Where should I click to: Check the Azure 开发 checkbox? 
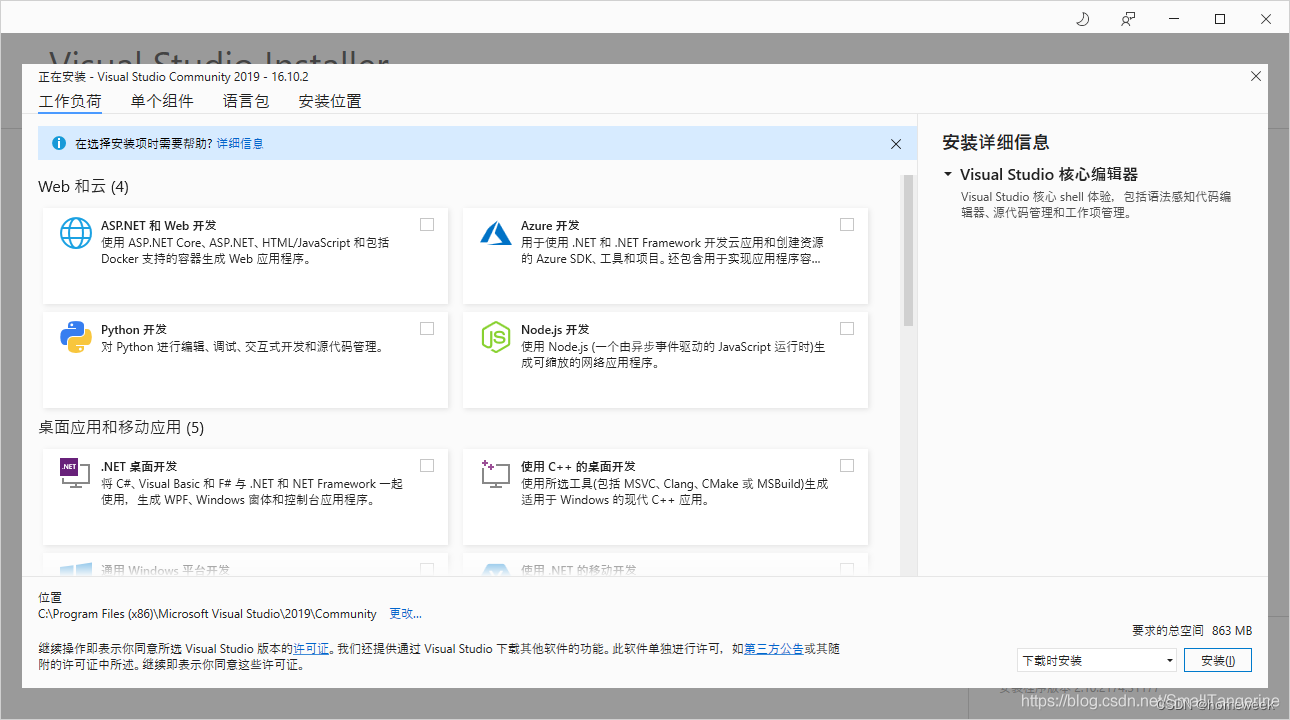coord(847,224)
